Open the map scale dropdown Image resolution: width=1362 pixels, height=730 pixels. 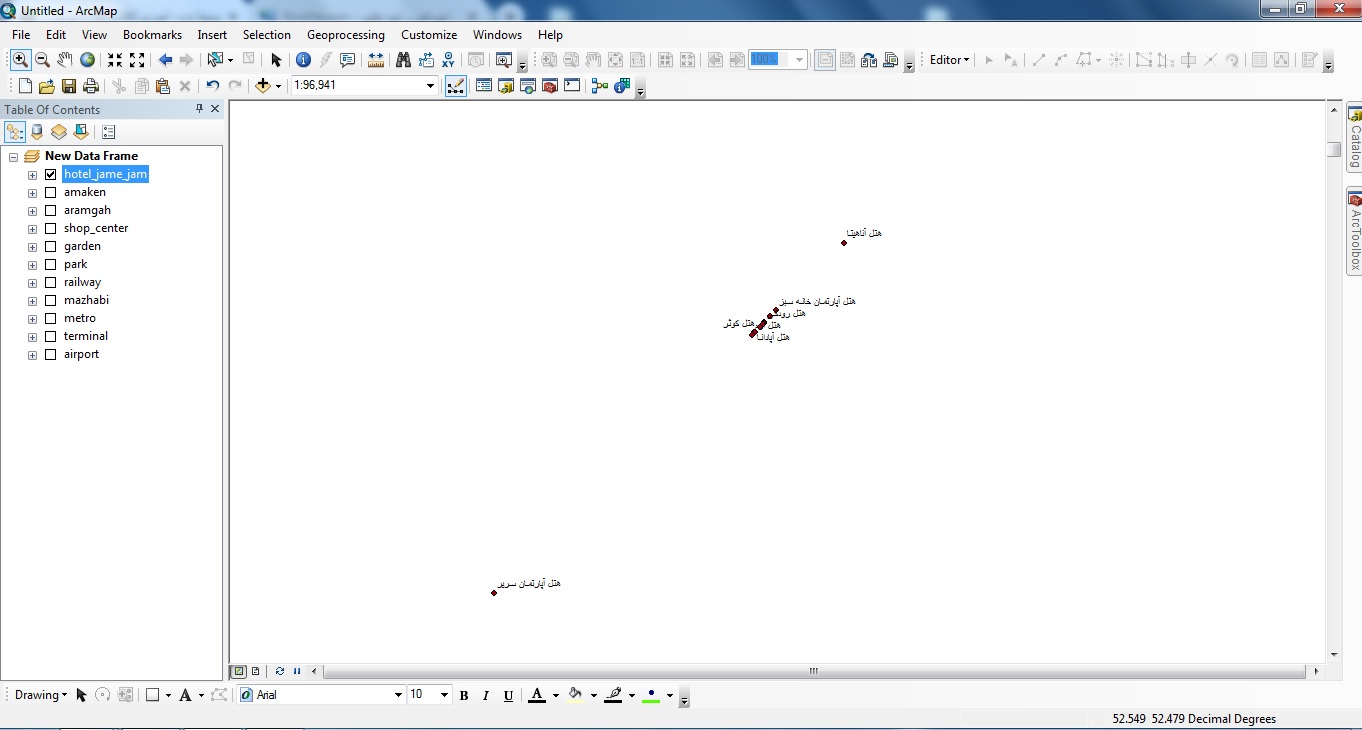tap(431, 86)
